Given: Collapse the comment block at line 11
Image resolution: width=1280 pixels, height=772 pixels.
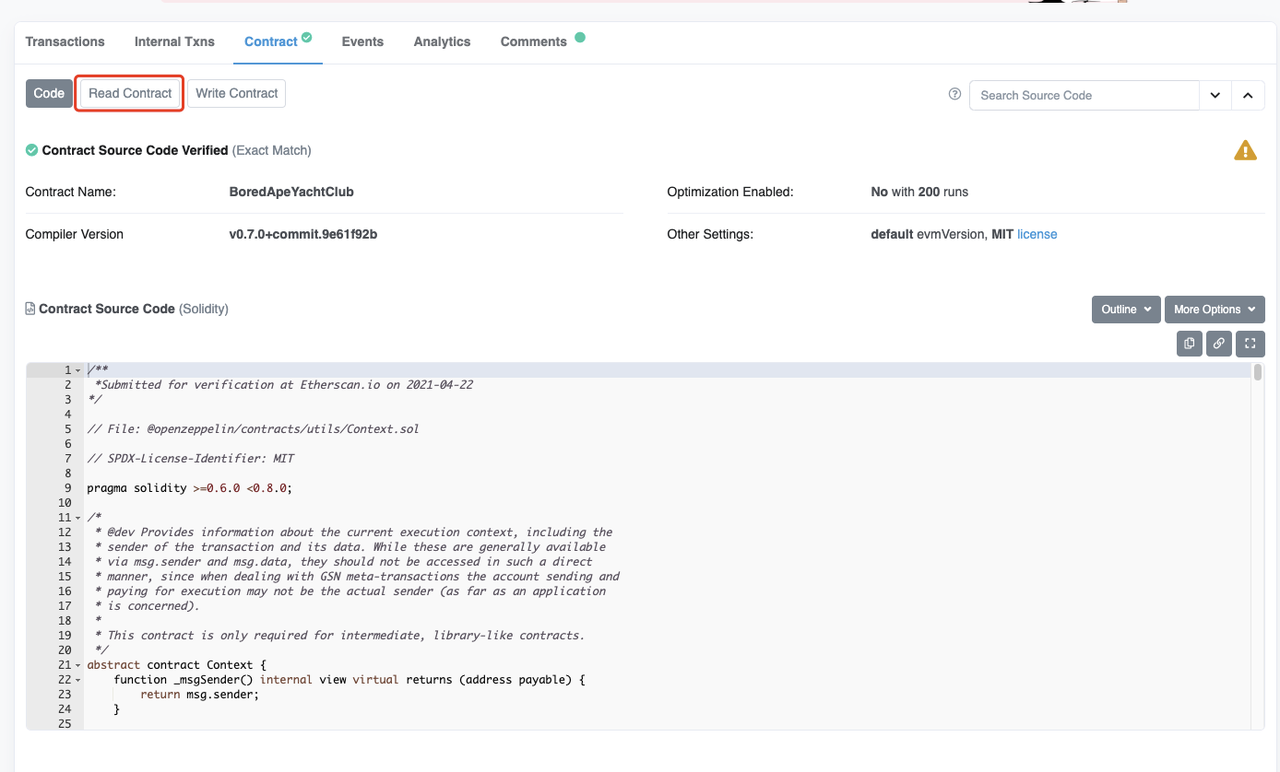Looking at the screenshot, I should [78, 518].
